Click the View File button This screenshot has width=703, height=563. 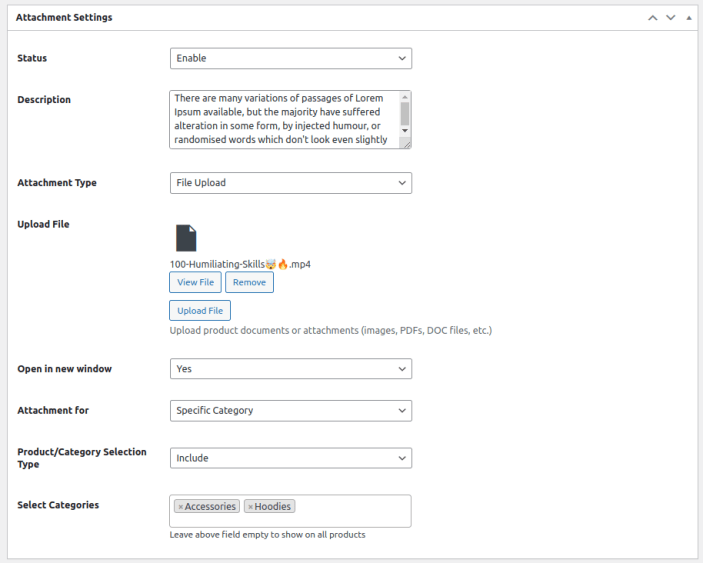point(195,282)
